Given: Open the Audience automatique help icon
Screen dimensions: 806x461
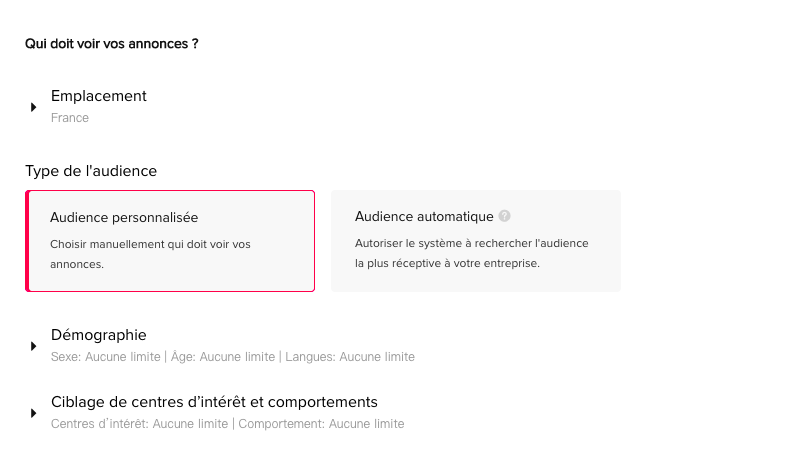Looking at the screenshot, I should [505, 216].
